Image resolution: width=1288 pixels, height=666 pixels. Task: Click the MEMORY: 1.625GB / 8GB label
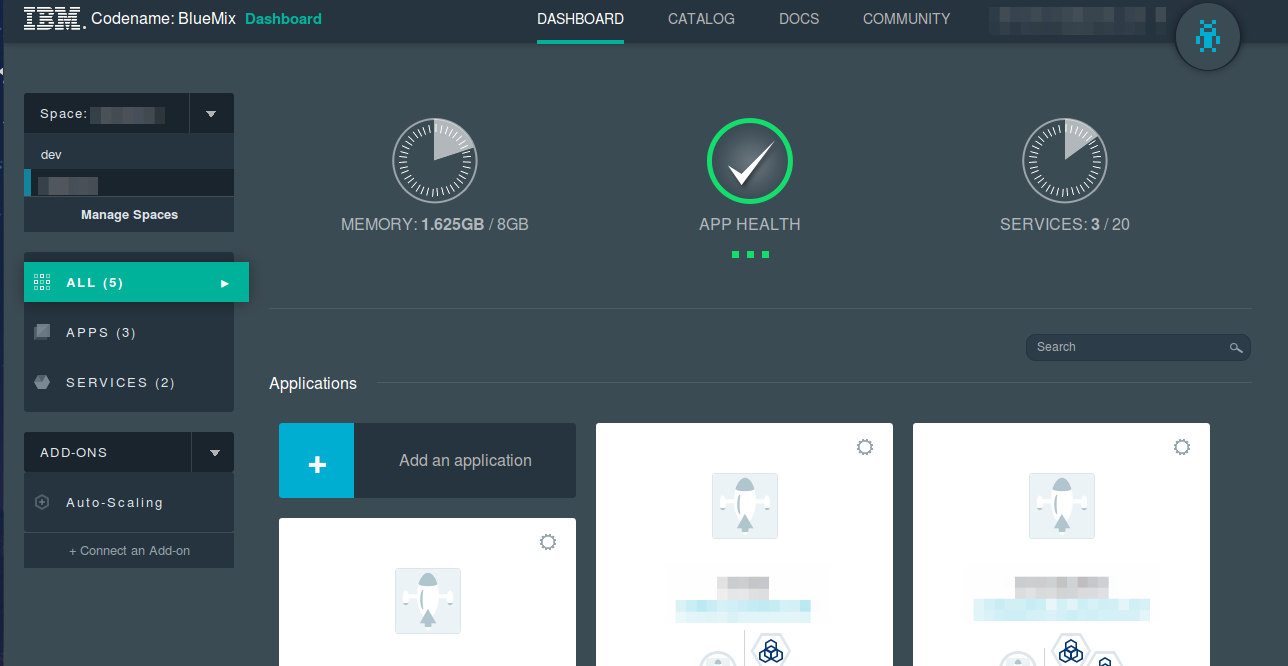pos(434,224)
